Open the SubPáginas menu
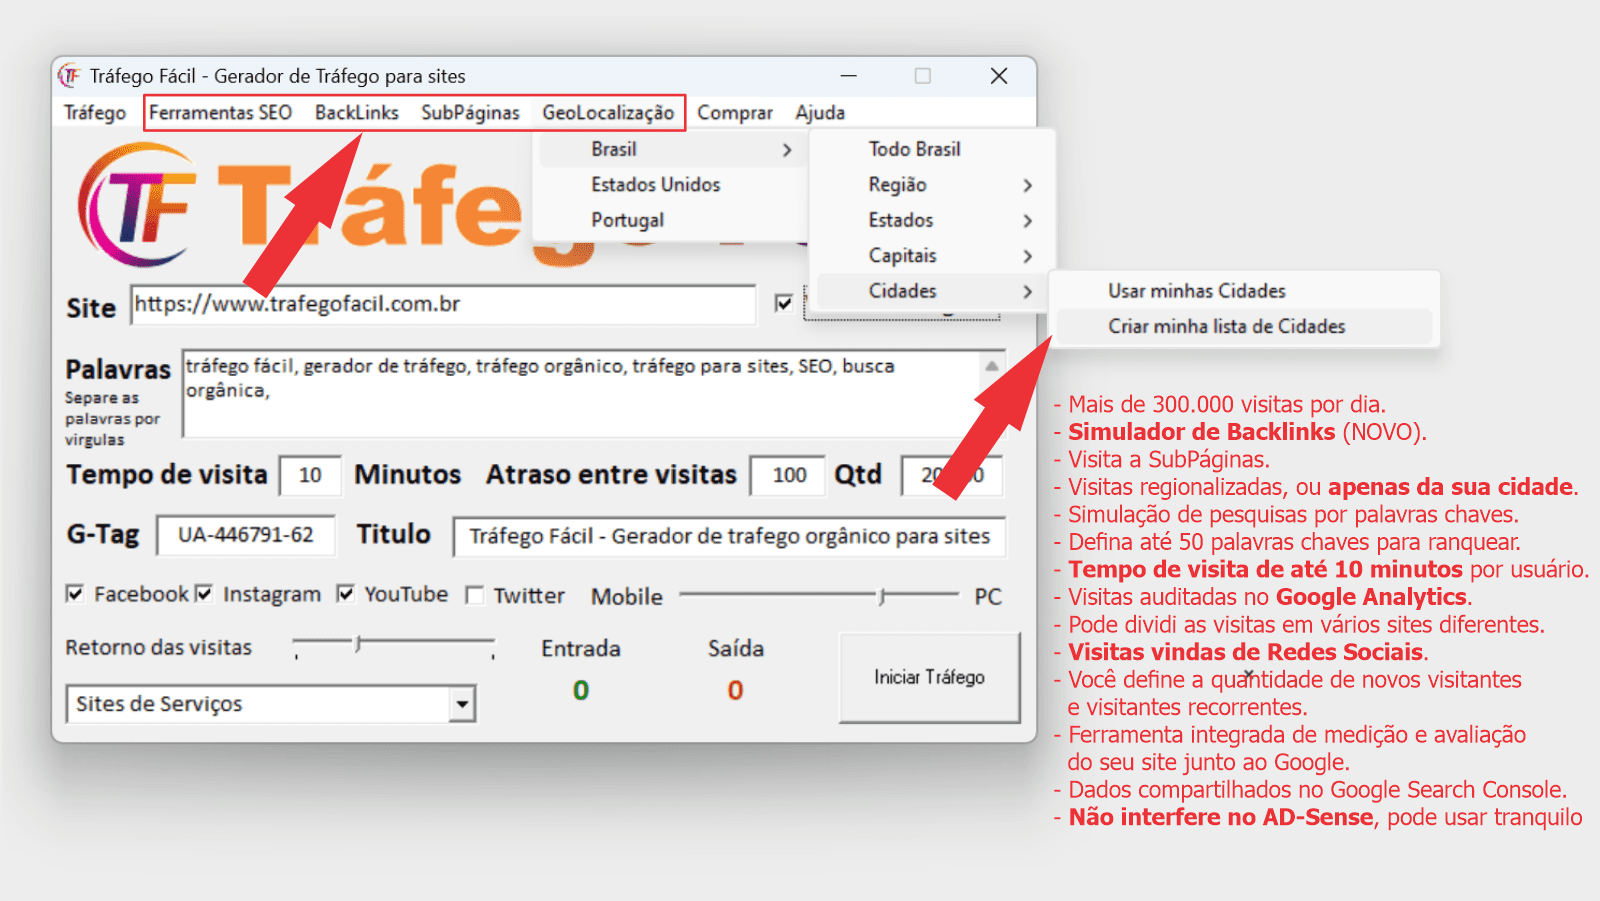Screen dimensions: 1600x901 pos(470,113)
